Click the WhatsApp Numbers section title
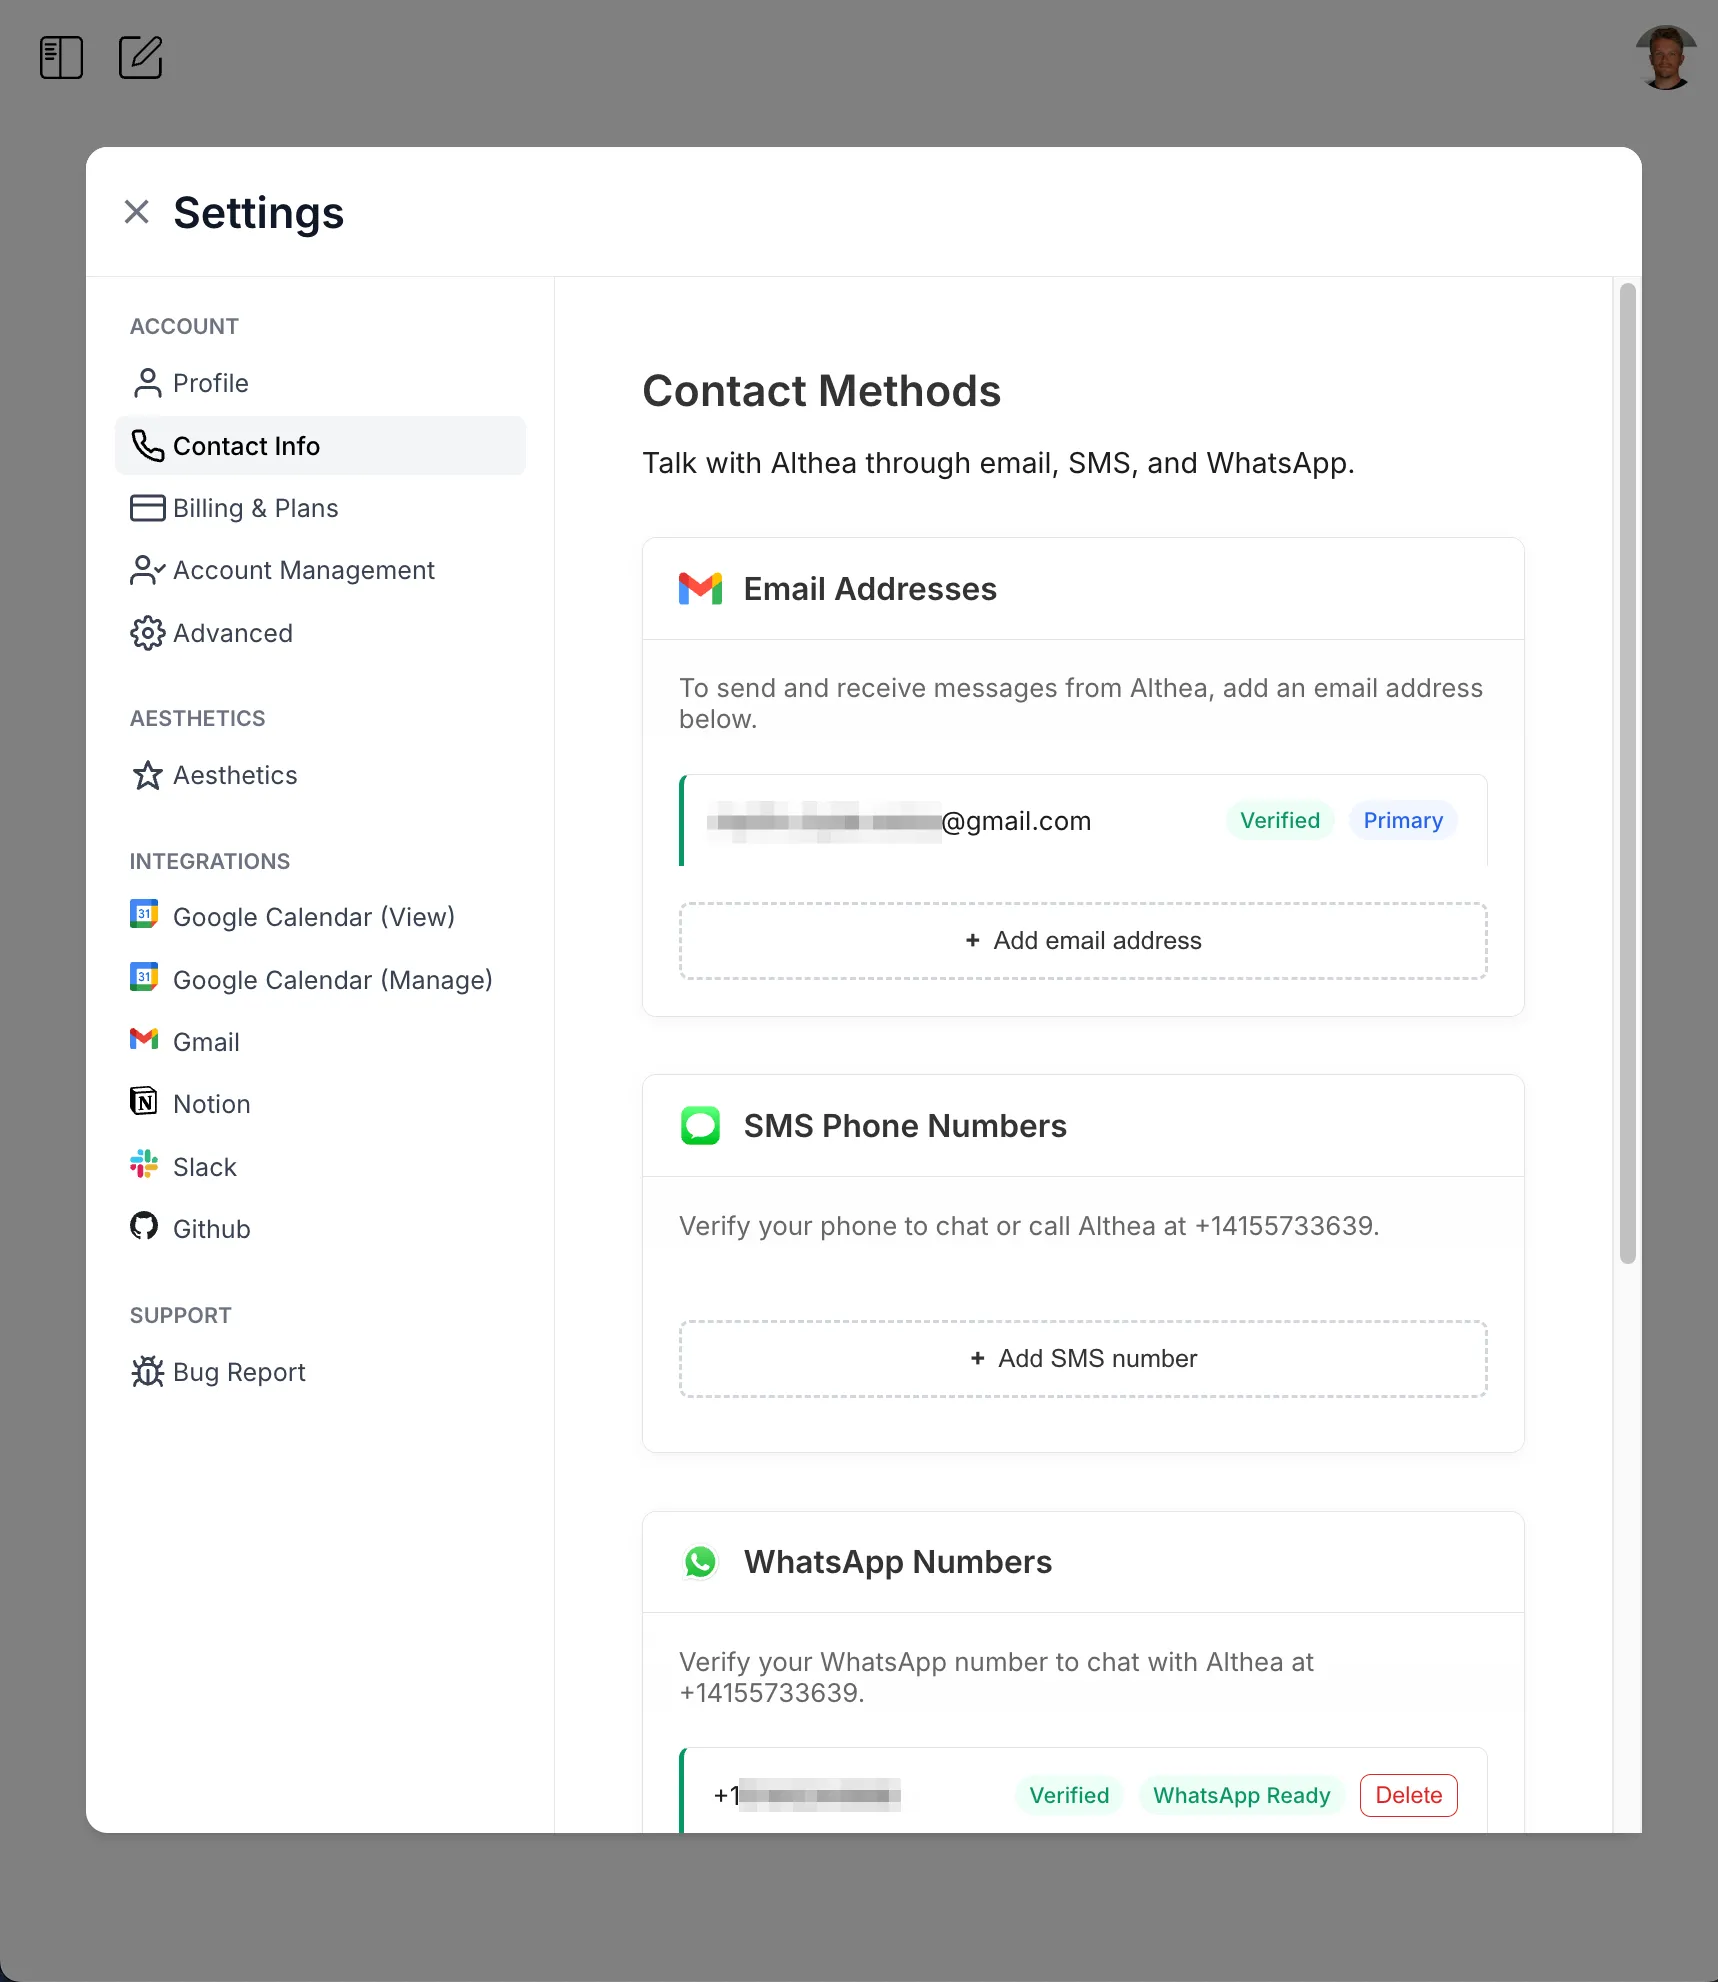The width and height of the screenshot is (1718, 1982). 898,1562
